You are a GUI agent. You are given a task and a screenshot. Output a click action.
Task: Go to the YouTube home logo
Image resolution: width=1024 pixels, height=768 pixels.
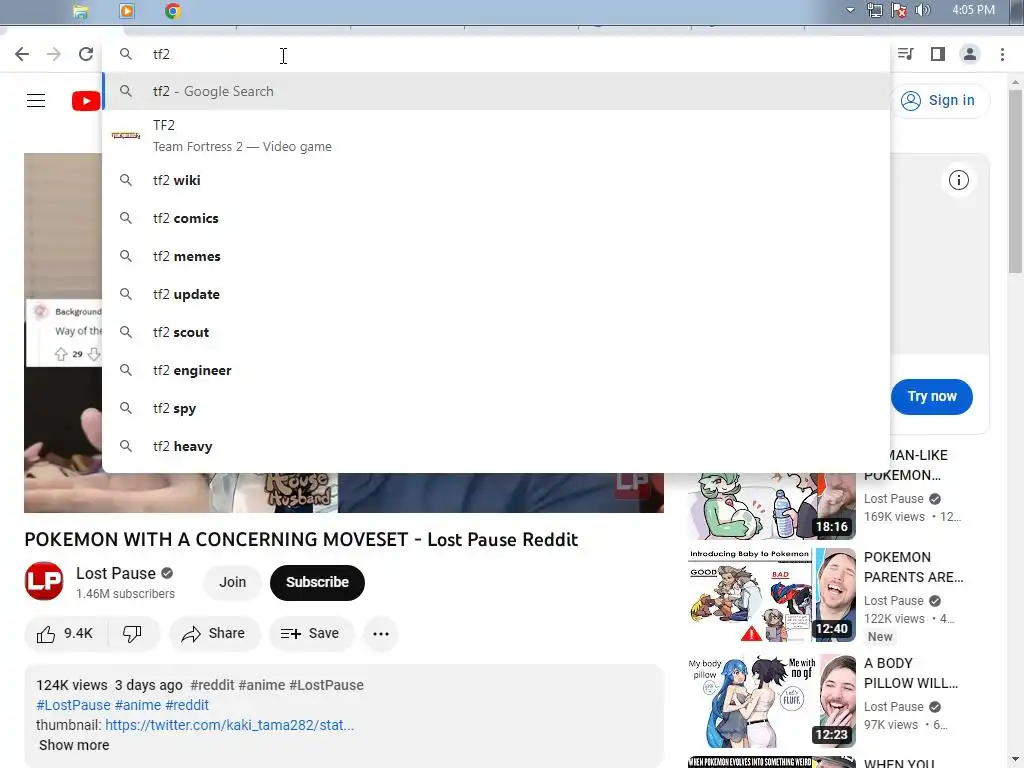pos(86,101)
